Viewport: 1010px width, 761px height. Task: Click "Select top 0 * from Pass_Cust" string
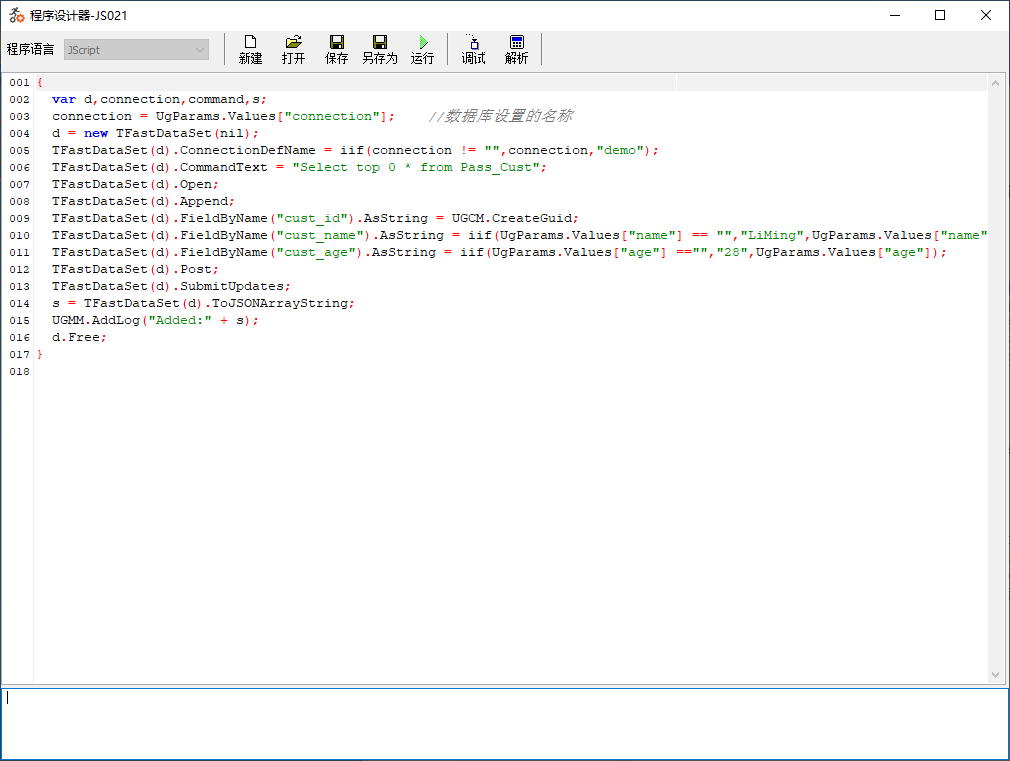click(x=416, y=168)
